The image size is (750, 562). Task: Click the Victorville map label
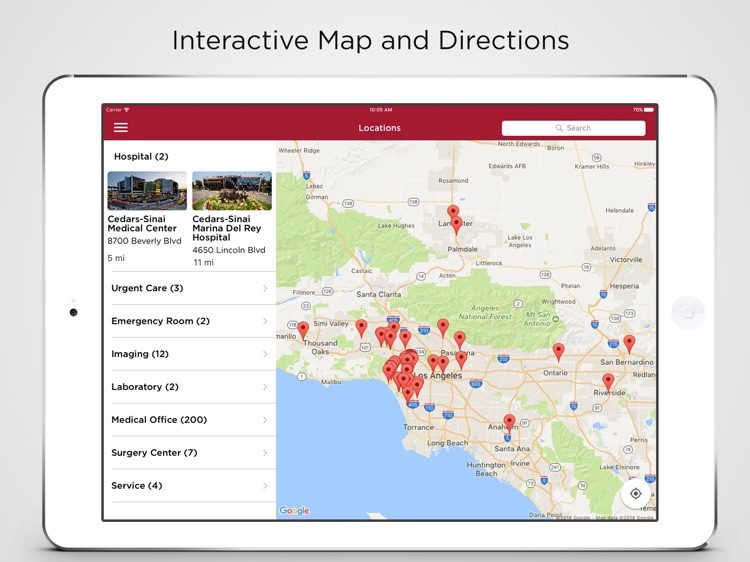coord(626,260)
